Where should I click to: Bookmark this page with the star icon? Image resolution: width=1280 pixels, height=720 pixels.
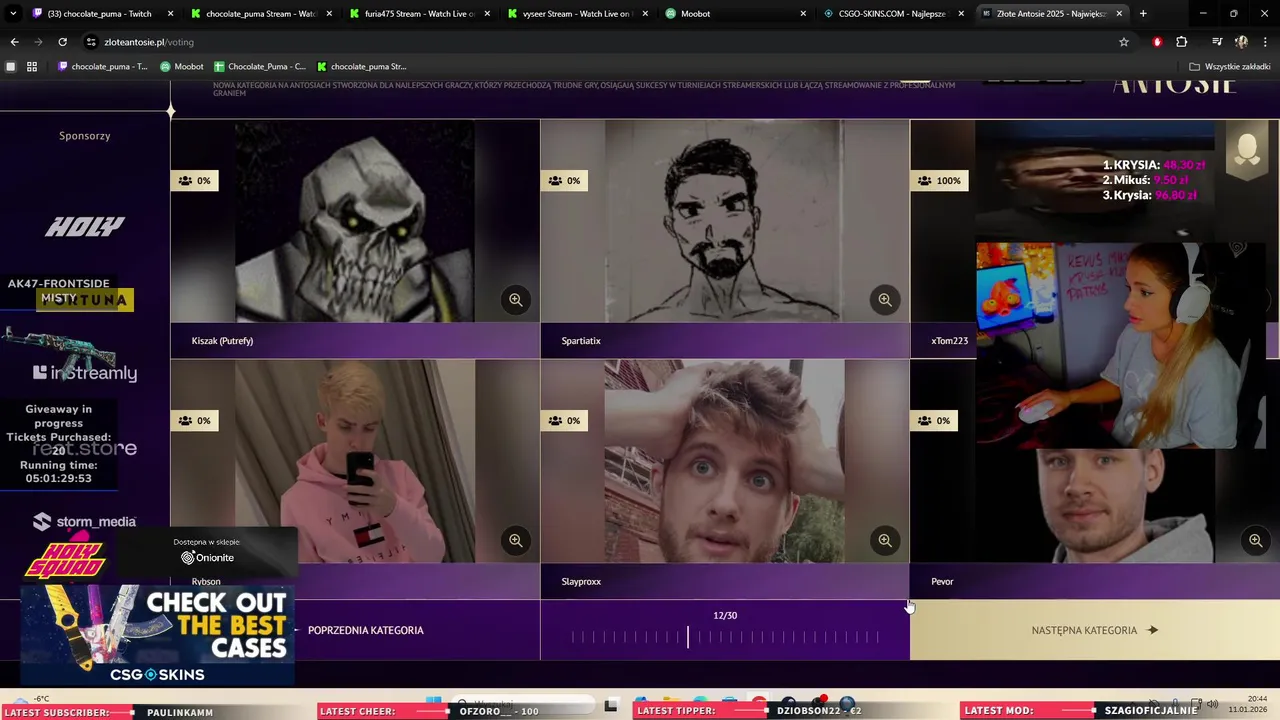[x=1124, y=42]
